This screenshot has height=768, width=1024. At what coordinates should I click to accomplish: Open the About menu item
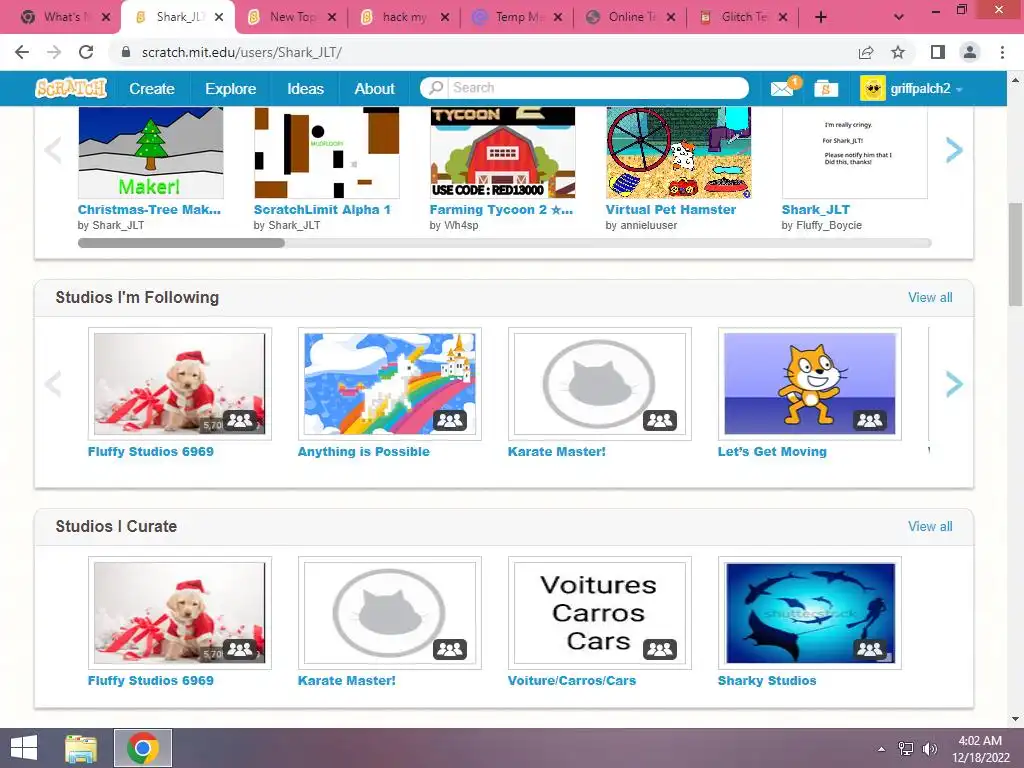tap(375, 89)
